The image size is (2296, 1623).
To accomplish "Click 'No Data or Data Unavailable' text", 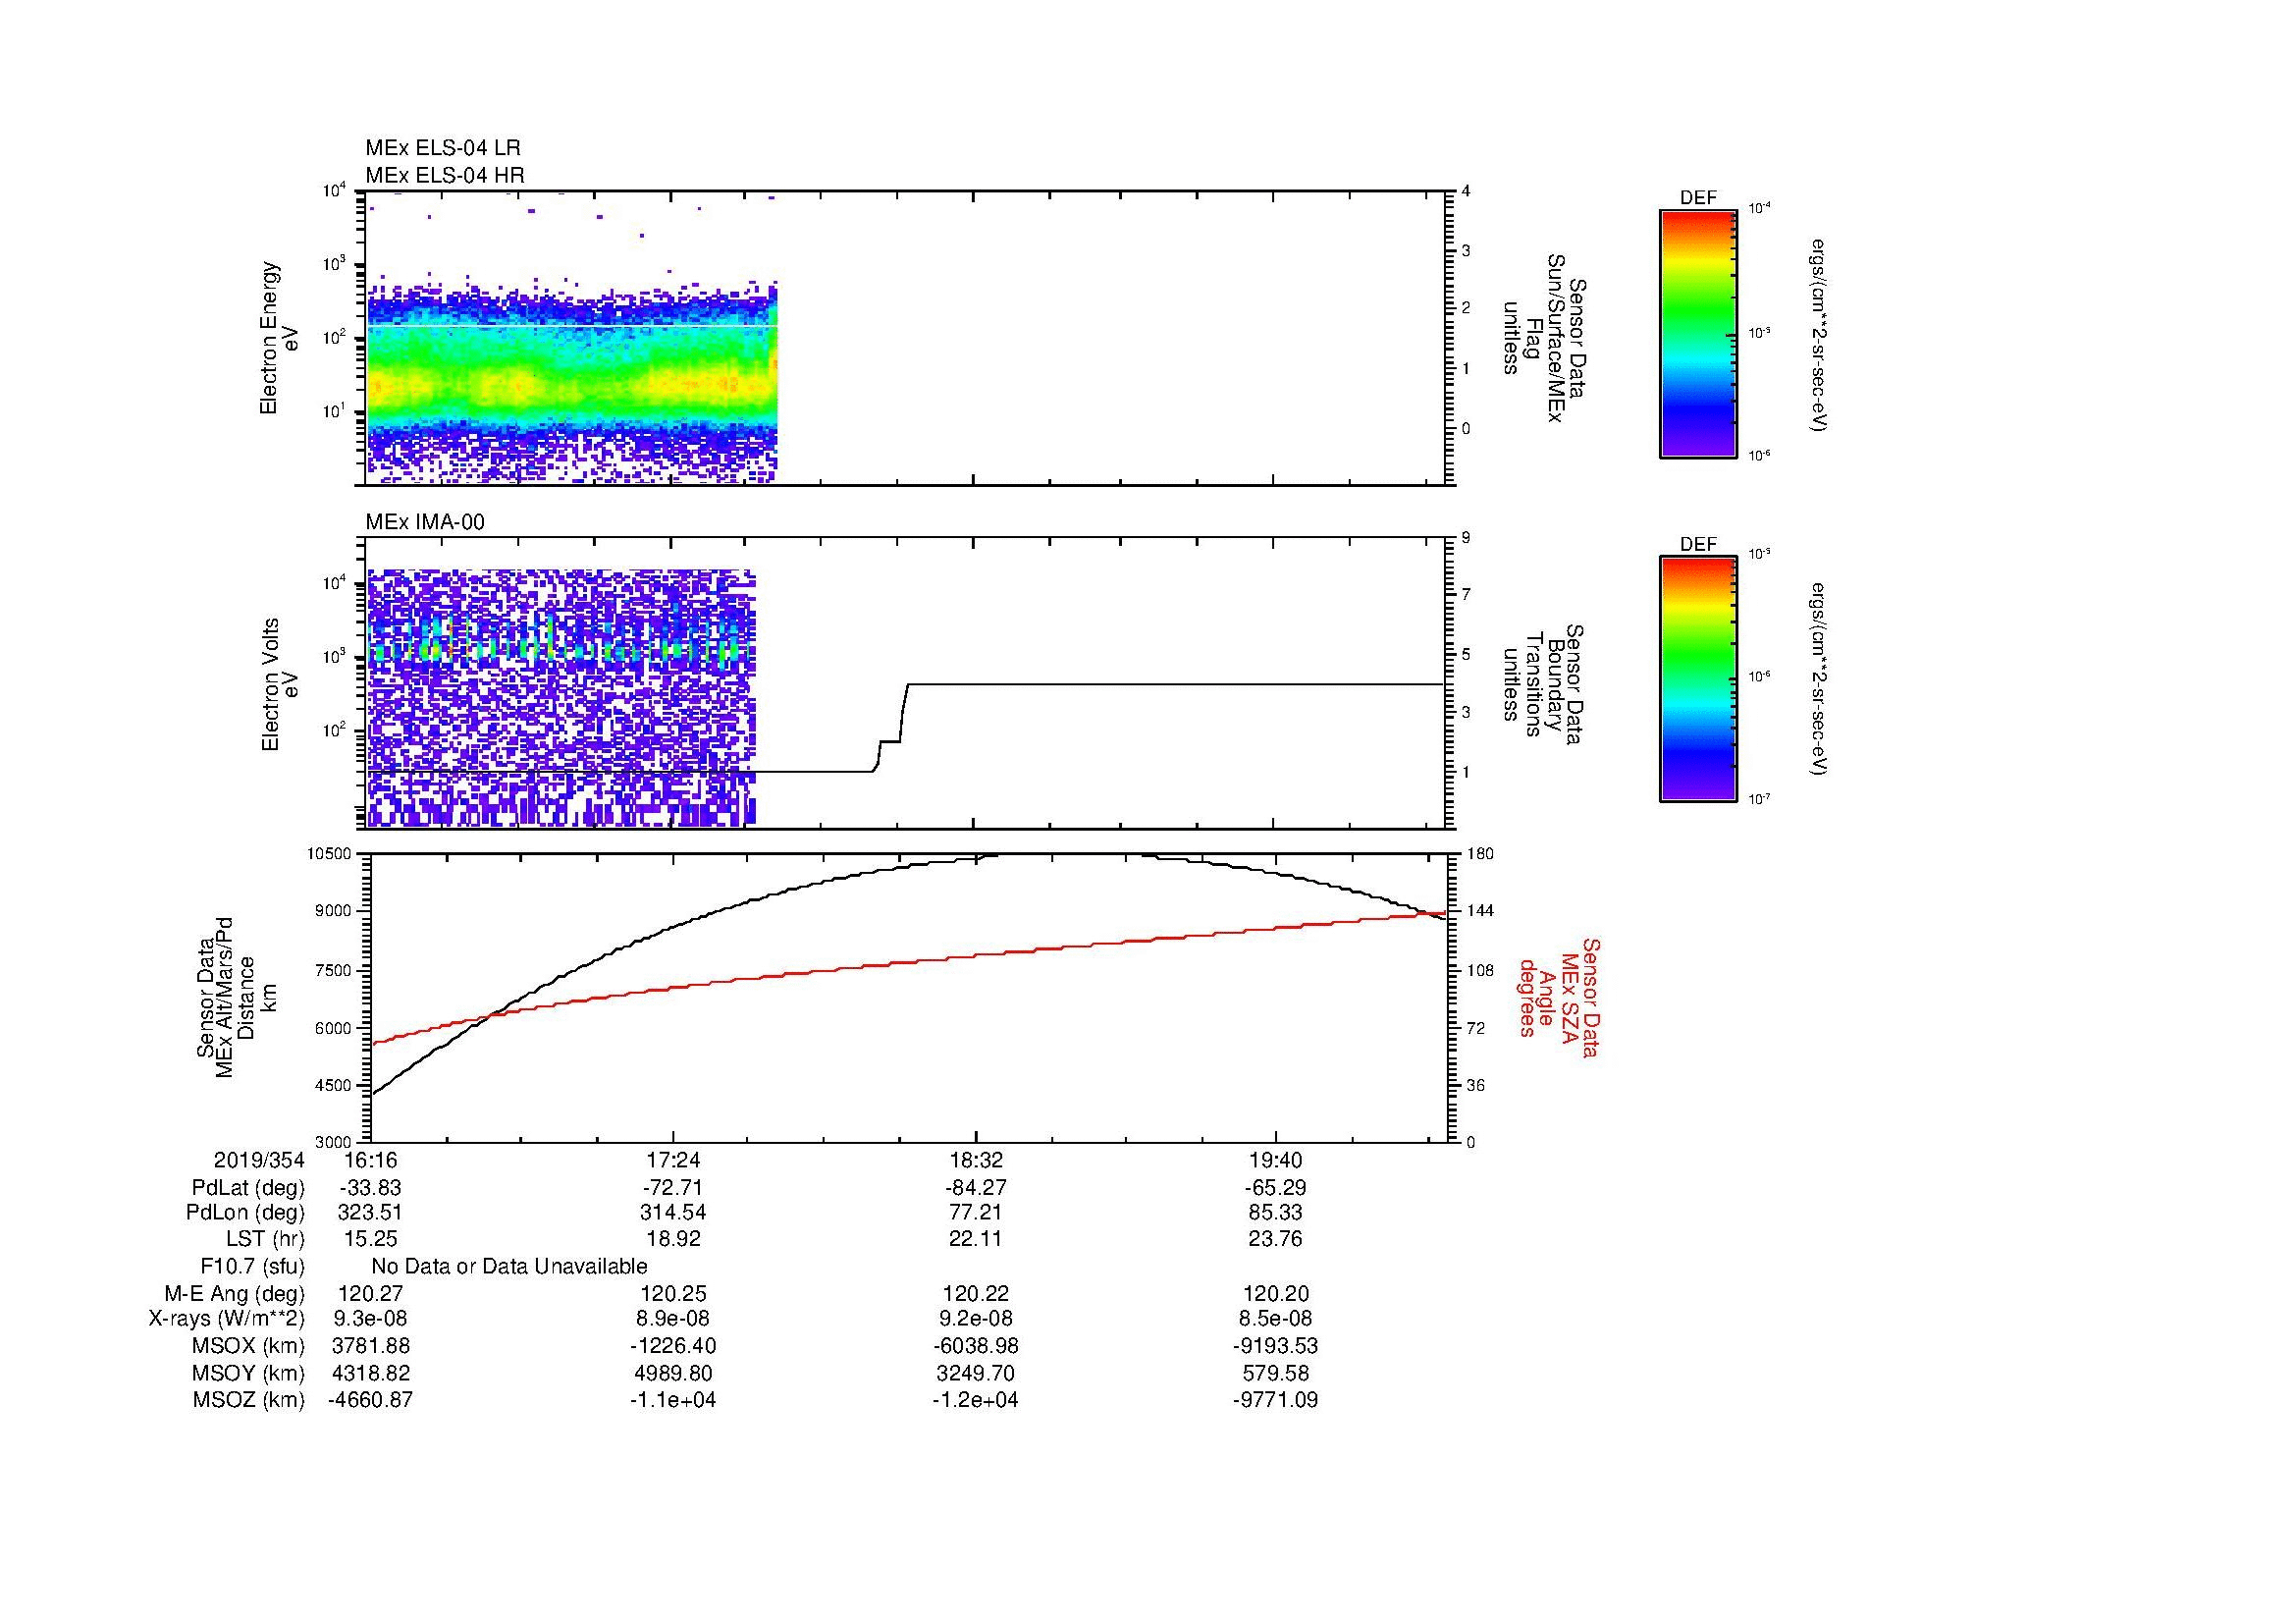I will pos(509,1267).
